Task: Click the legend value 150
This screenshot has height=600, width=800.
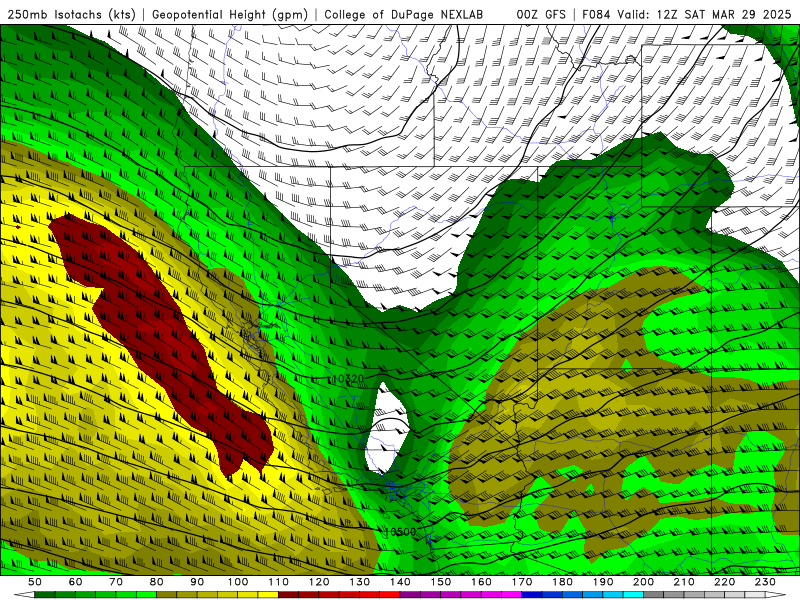Action: coord(441,582)
